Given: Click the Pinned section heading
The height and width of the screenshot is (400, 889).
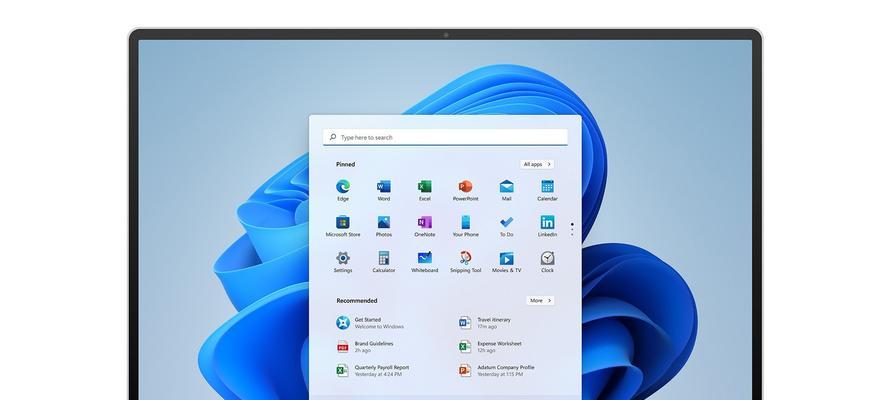Looking at the screenshot, I should (345, 164).
